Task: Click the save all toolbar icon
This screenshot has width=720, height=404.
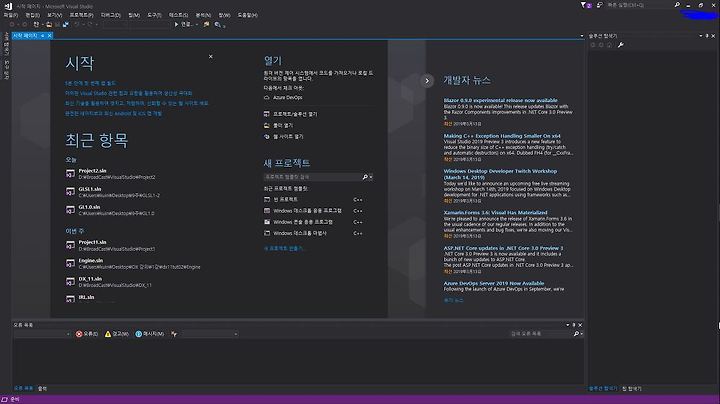Action: pyautogui.click(x=66, y=24)
